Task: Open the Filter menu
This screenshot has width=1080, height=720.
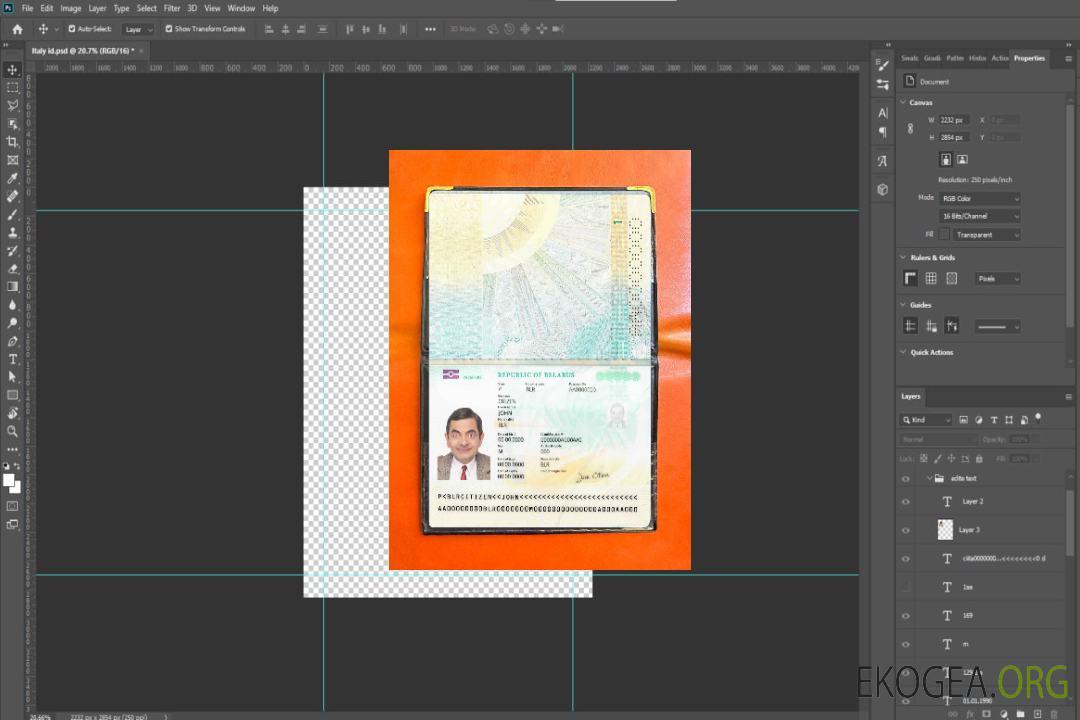Action: pos(172,8)
